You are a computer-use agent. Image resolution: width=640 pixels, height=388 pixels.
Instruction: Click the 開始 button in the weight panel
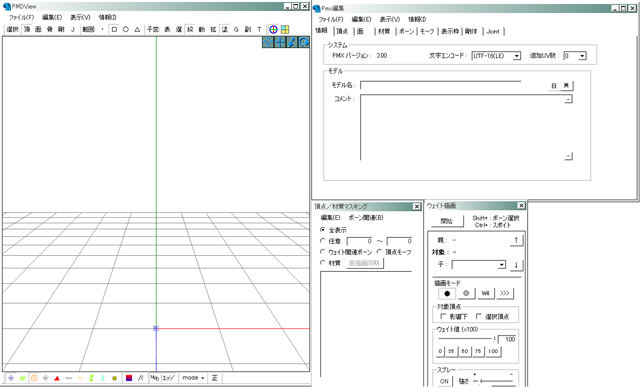[x=447, y=221]
